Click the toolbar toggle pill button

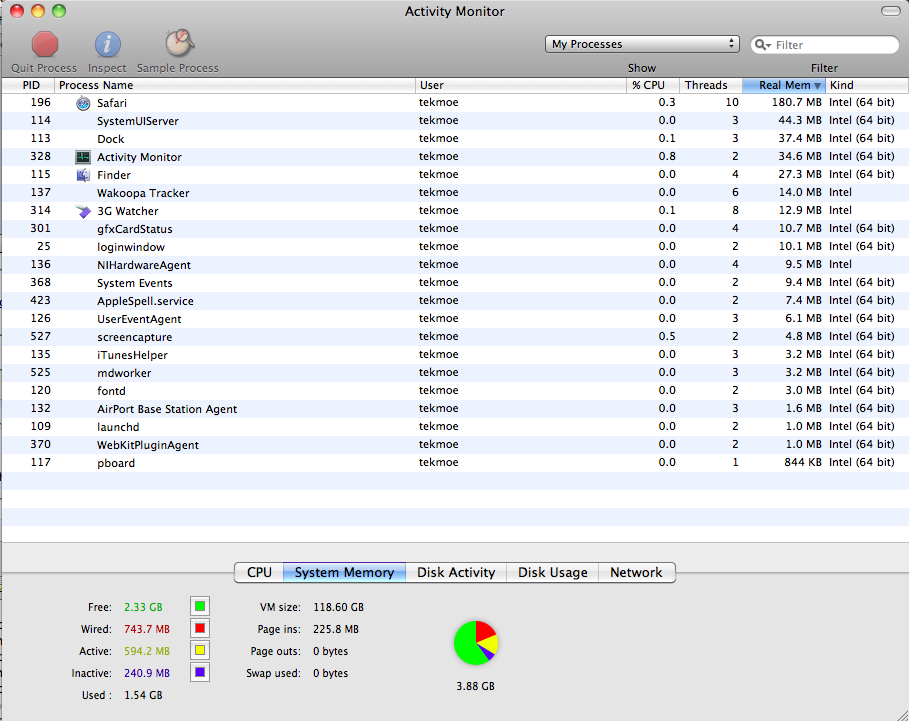[x=890, y=11]
